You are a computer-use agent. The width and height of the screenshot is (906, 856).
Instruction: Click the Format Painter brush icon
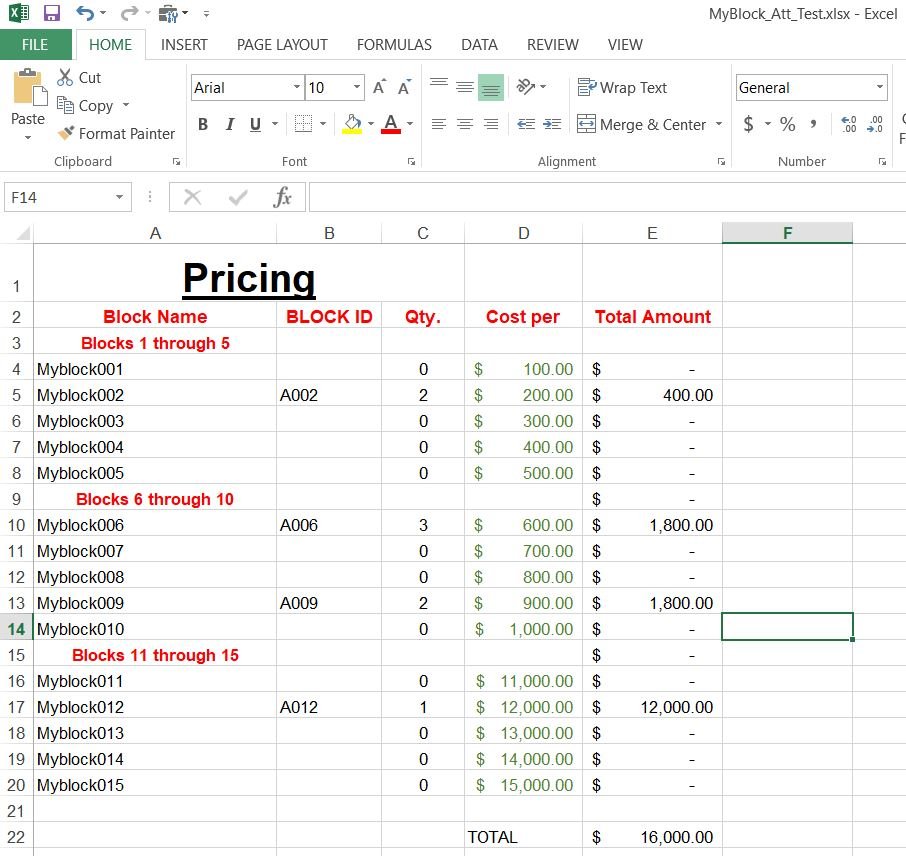[66, 133]
